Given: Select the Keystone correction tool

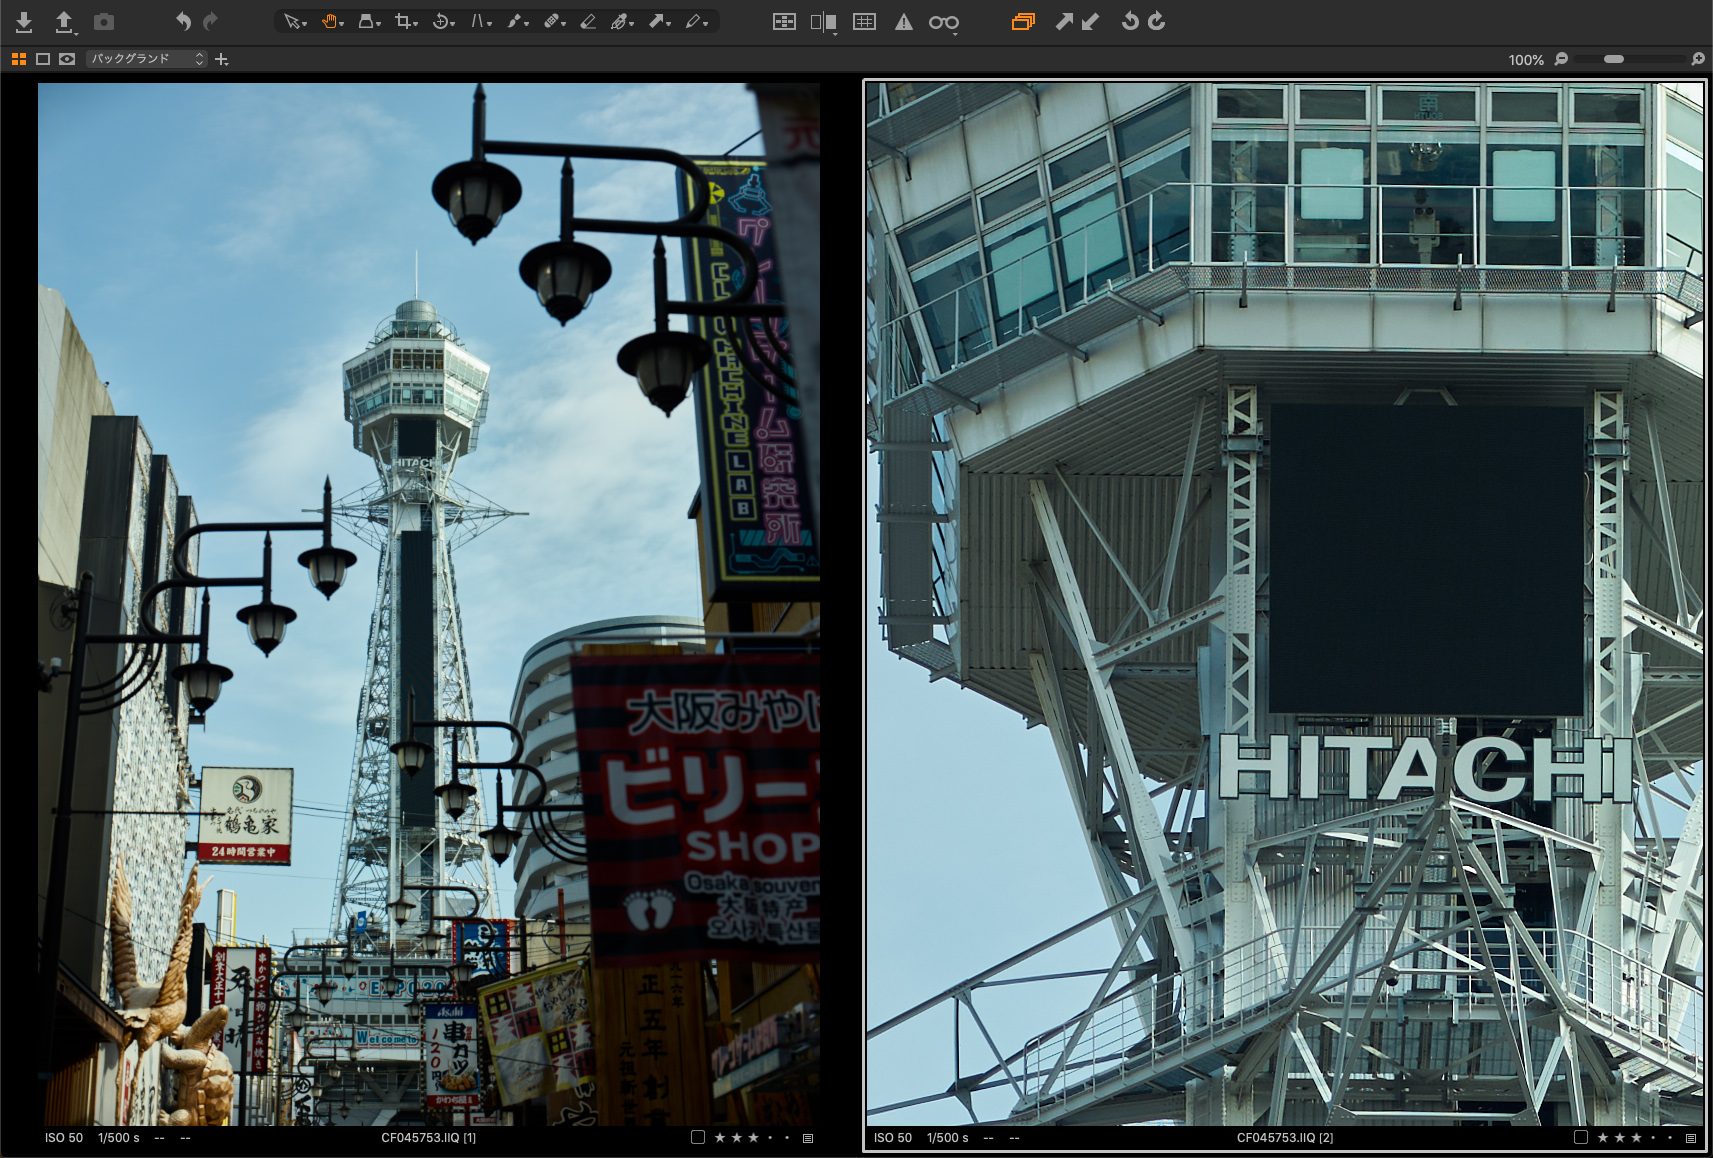Looking at the screenshot, I should (x=479, y=21).
